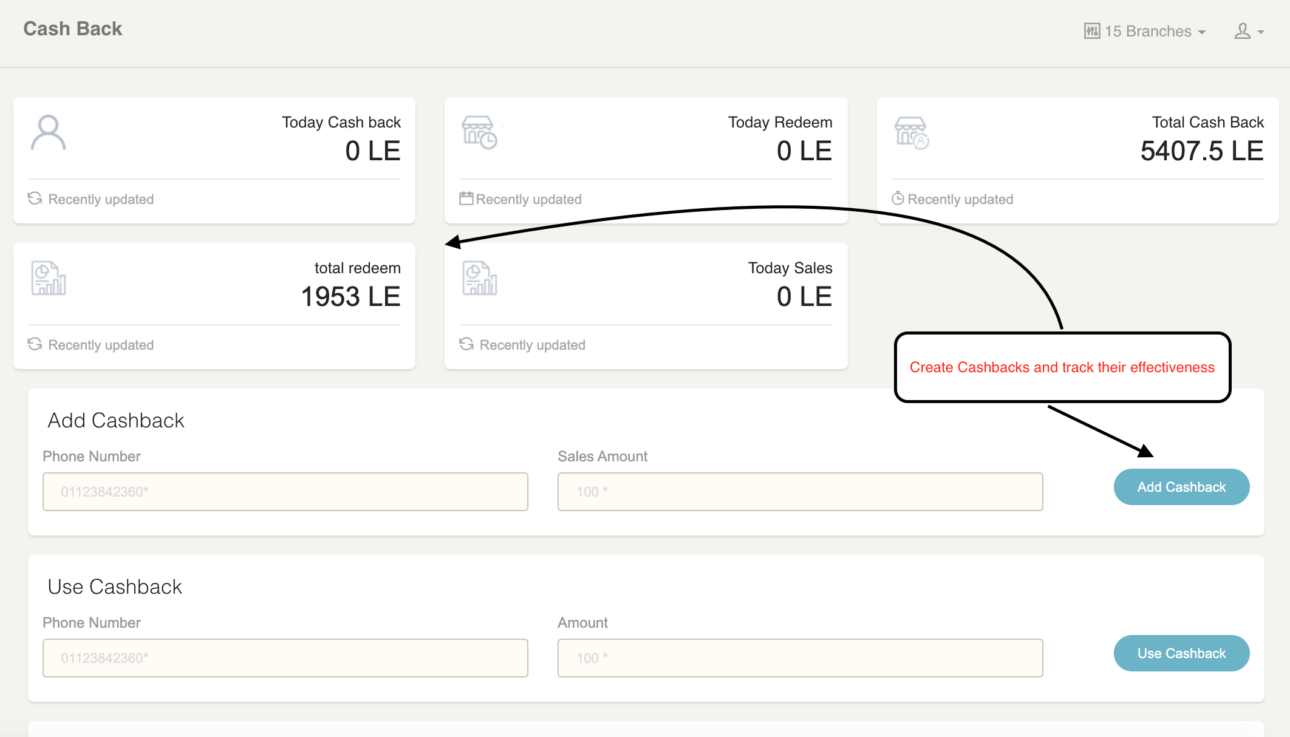This screenshot has width=1290, height=737.
Task: Click refresh icon under Today Cash back
Action: (x=35, y=199)
